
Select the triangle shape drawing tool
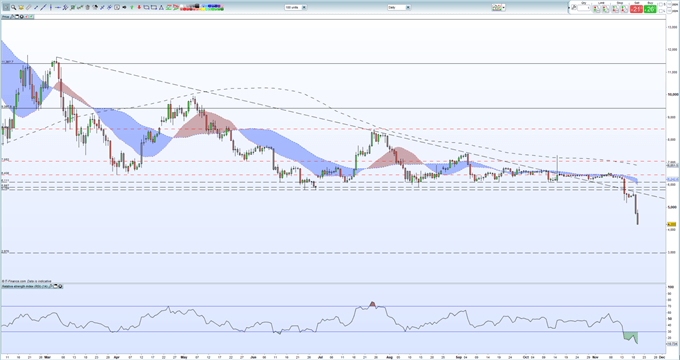(161, 7)
